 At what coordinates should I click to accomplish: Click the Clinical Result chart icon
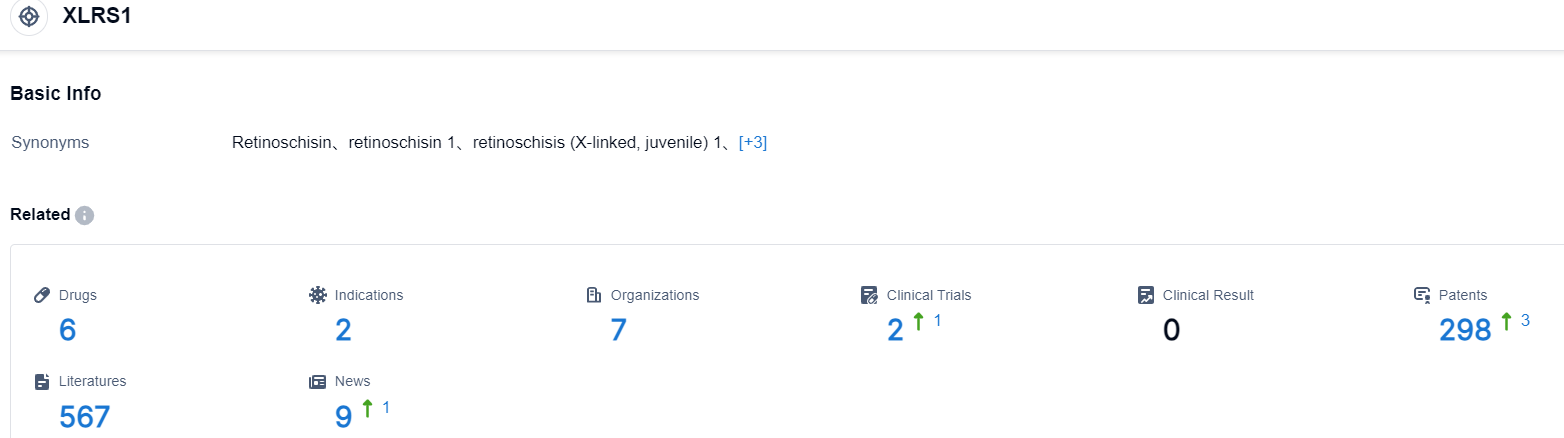pos(1146,295)
